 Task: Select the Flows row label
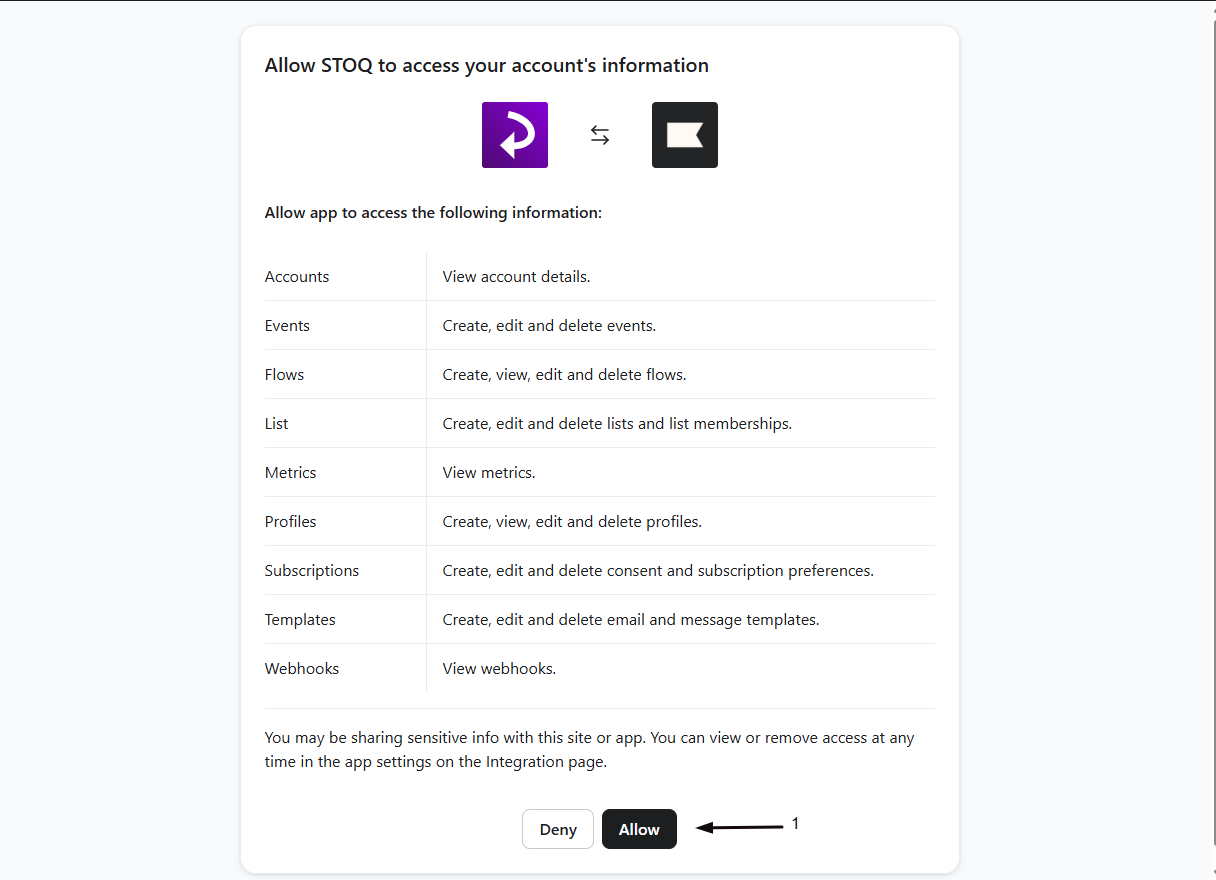(284, 375)
